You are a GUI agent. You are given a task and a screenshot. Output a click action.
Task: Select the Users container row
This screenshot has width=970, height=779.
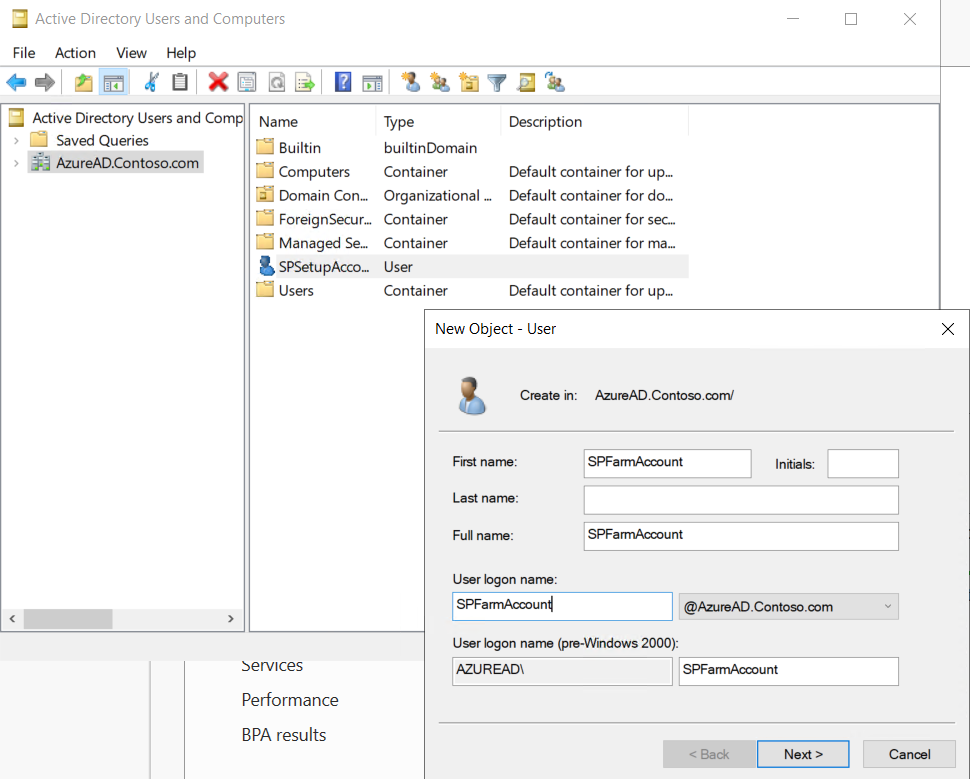[470, 290]
